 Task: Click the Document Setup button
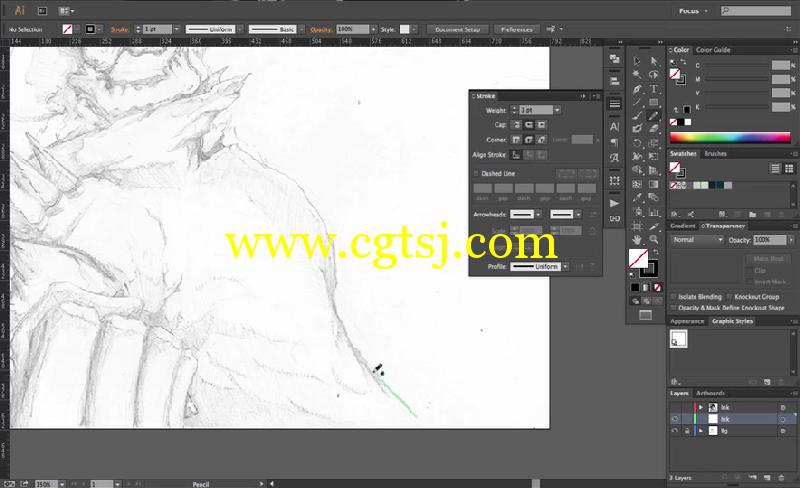[457, 30]
